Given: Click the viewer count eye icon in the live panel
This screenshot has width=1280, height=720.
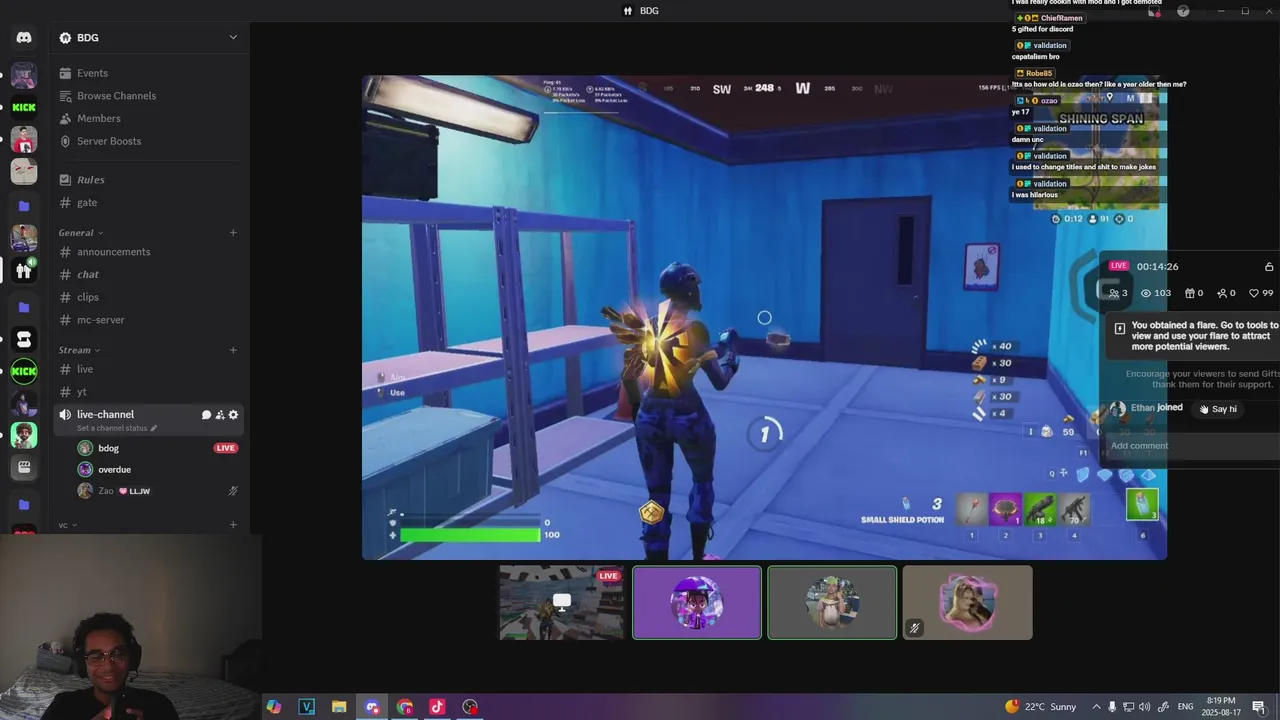Looking at the screenshot, I should pyautogui.click(x=1146, y=293).
